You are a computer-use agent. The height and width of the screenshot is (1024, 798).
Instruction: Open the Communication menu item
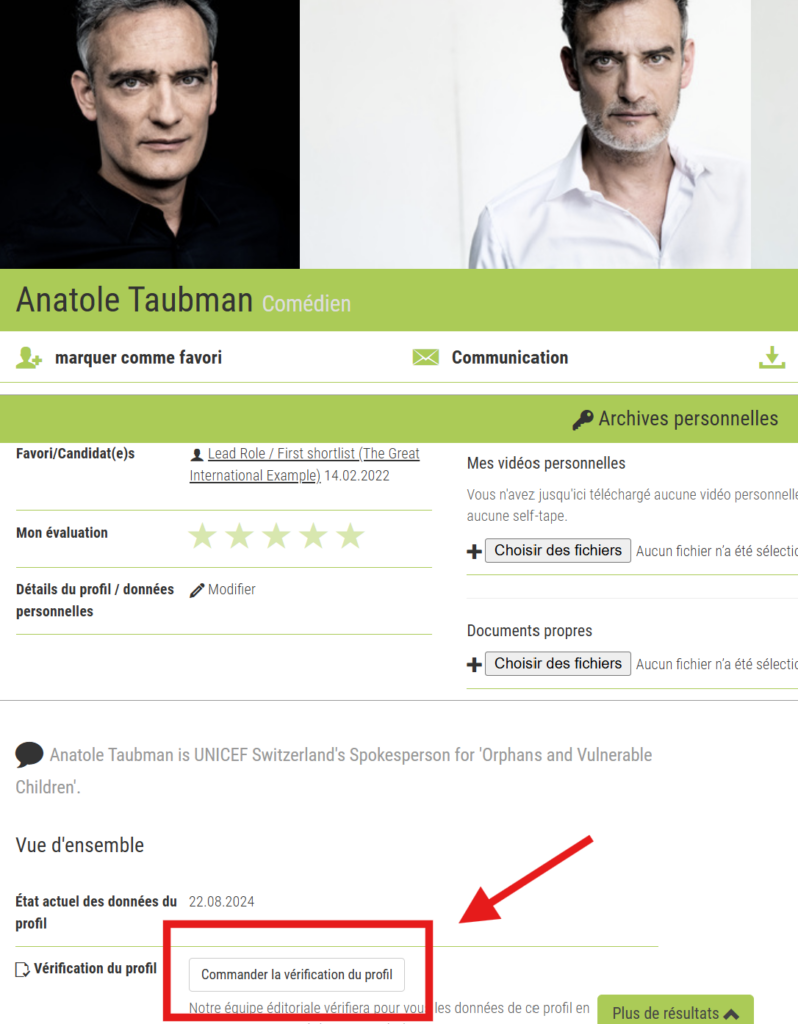tap(509, 358)
